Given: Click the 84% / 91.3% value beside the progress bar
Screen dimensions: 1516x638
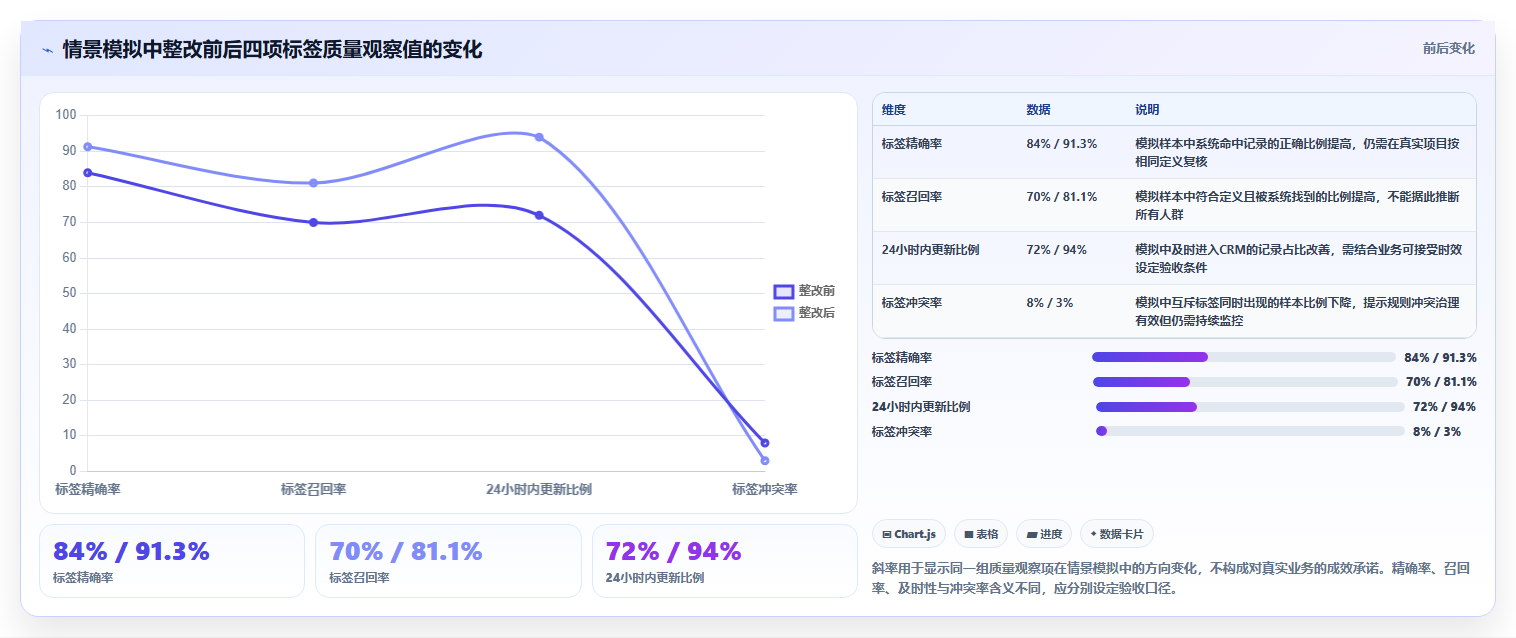Looking at the screenshot, I should pyautogui.click(x=1440, y=357).
